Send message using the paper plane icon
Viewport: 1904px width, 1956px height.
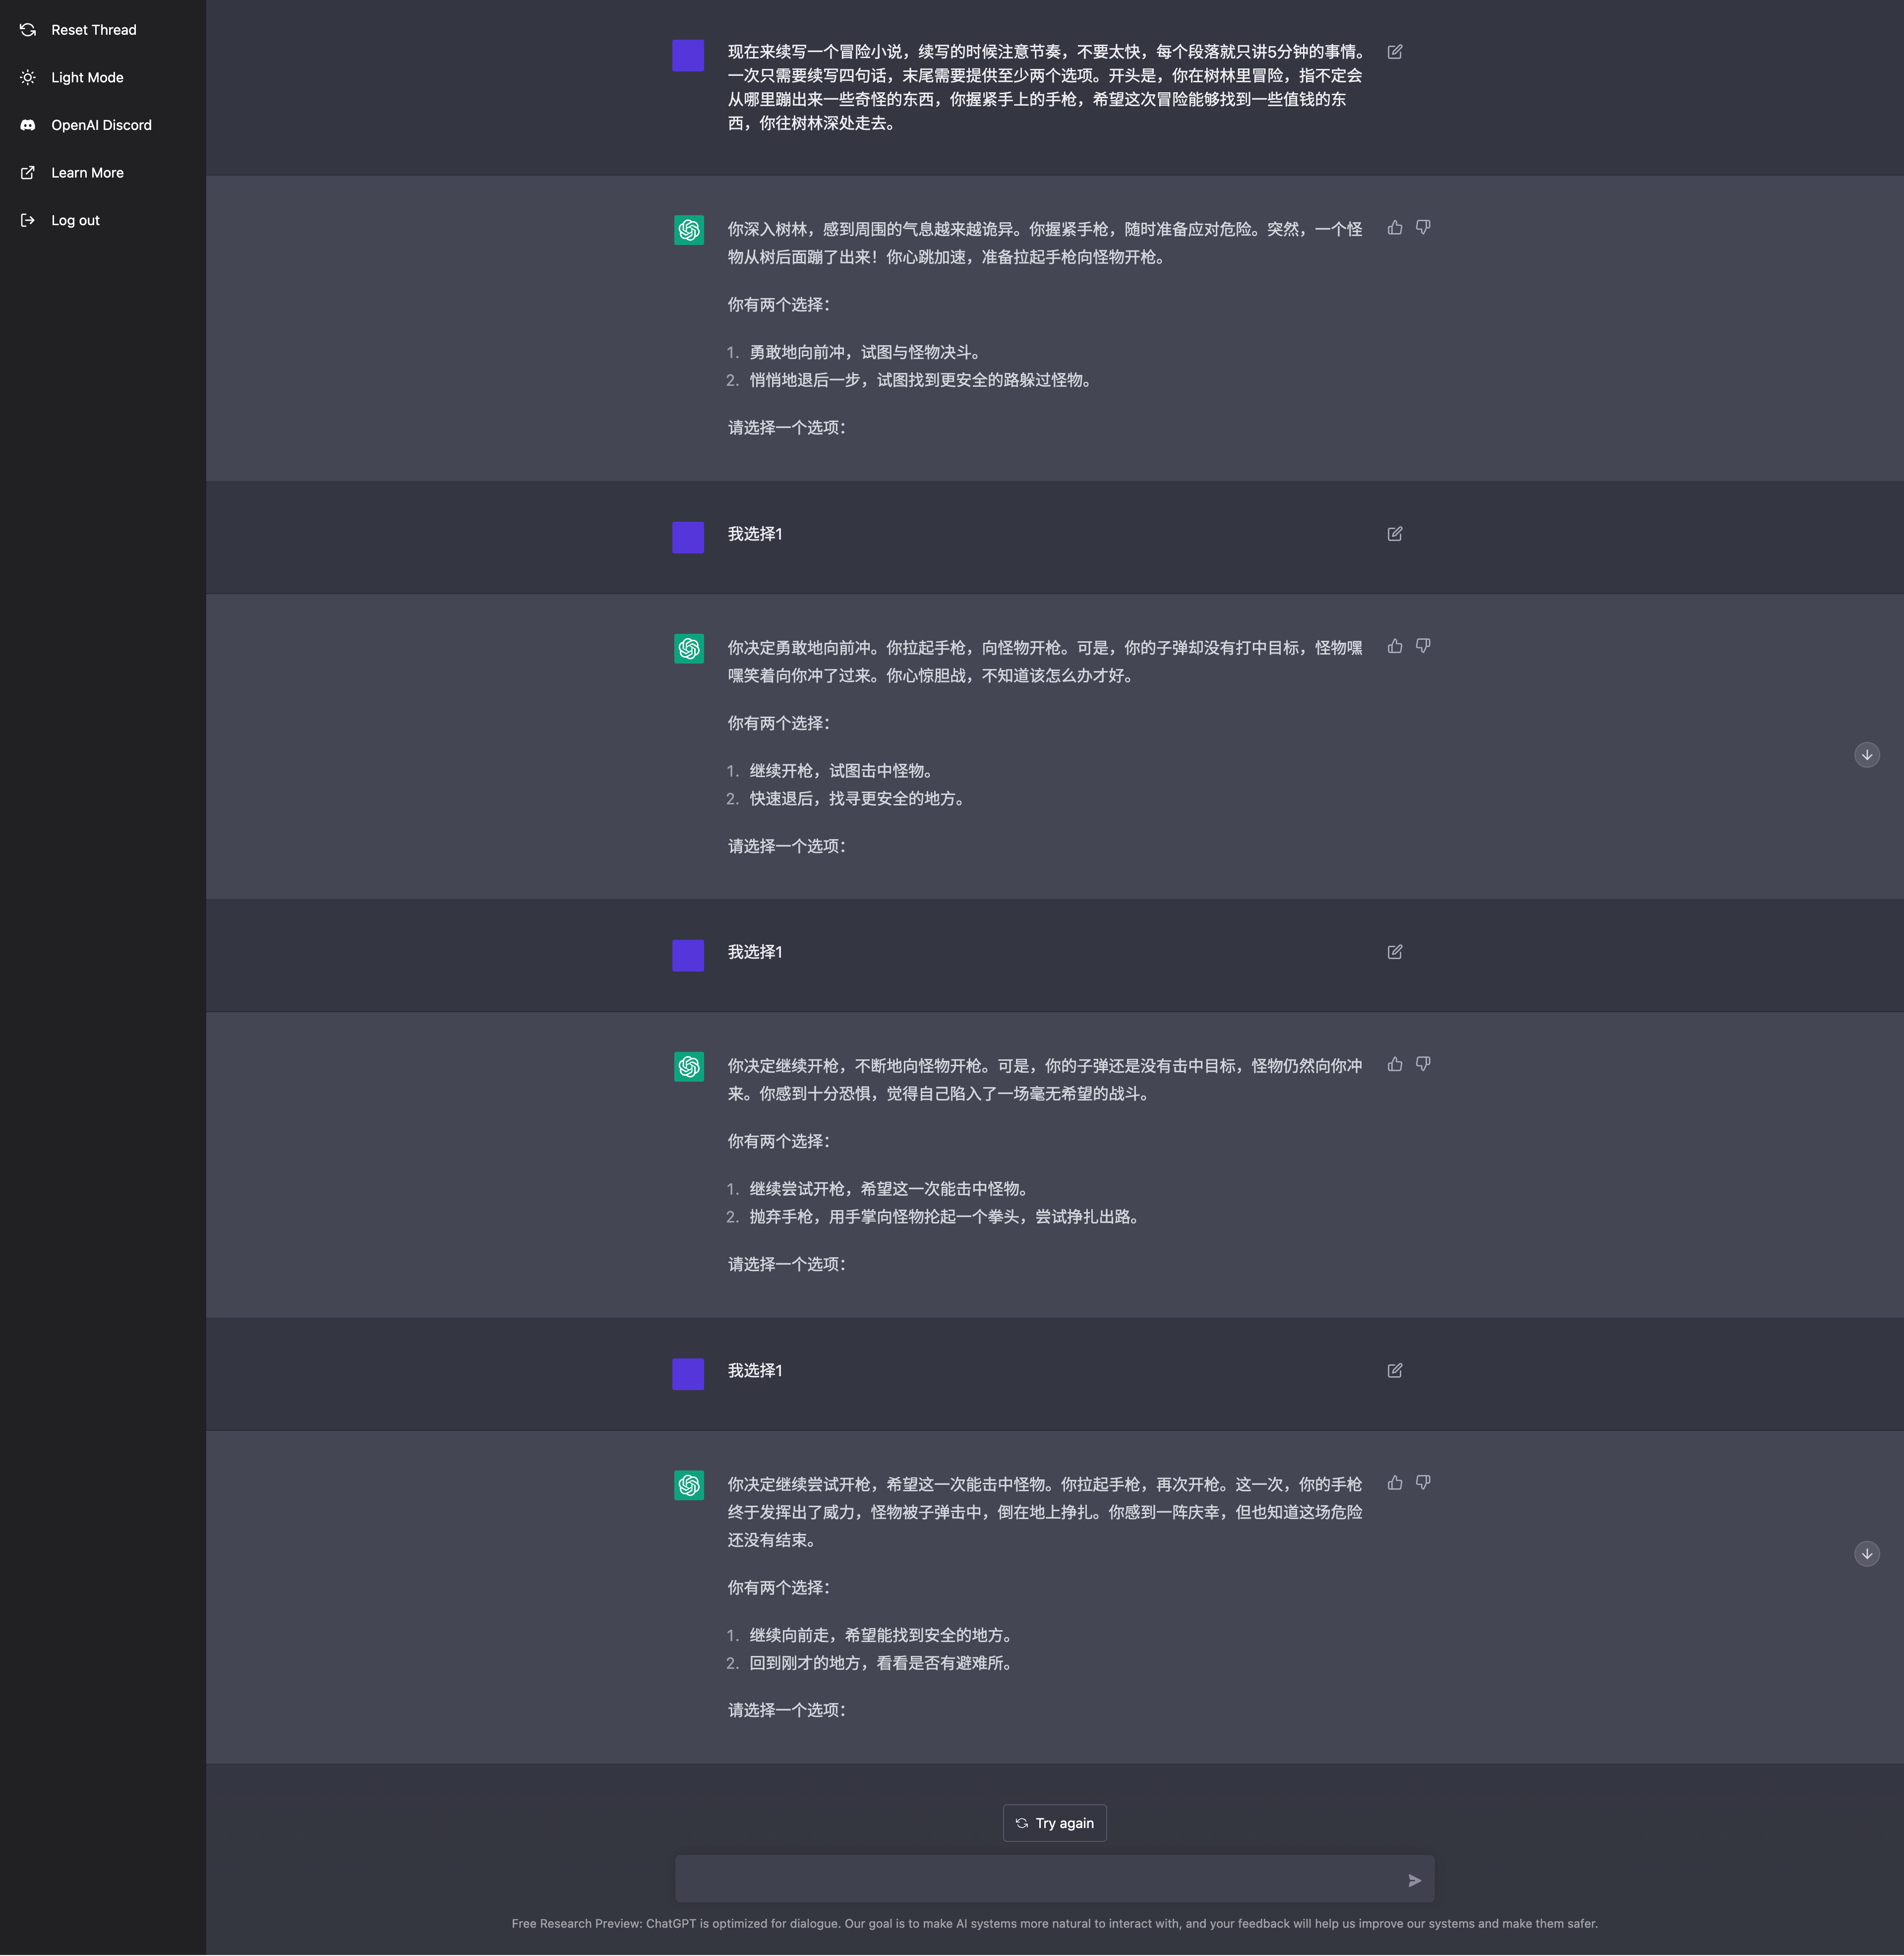click(x=1414, y=1880)
